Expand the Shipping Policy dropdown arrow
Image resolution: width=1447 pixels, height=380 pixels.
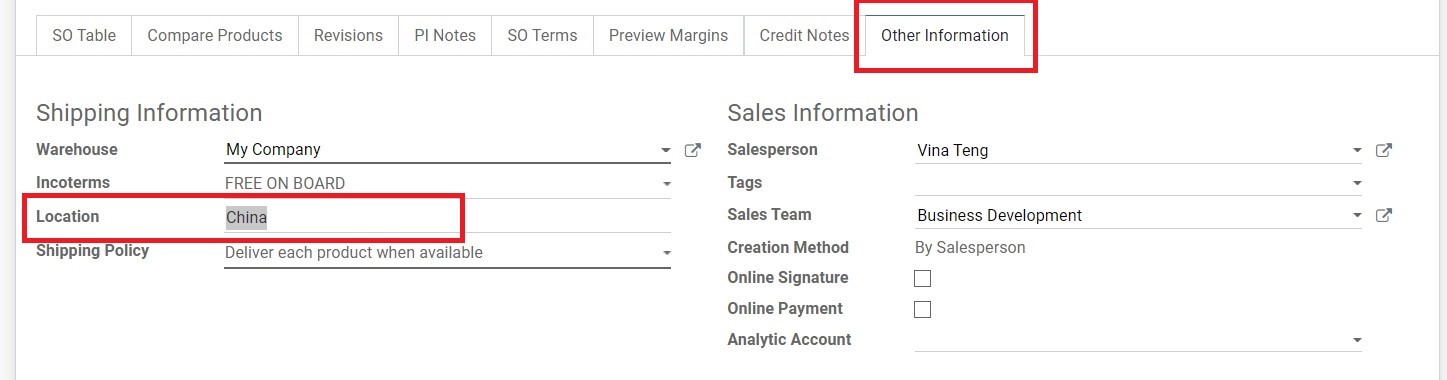point(666,254)
